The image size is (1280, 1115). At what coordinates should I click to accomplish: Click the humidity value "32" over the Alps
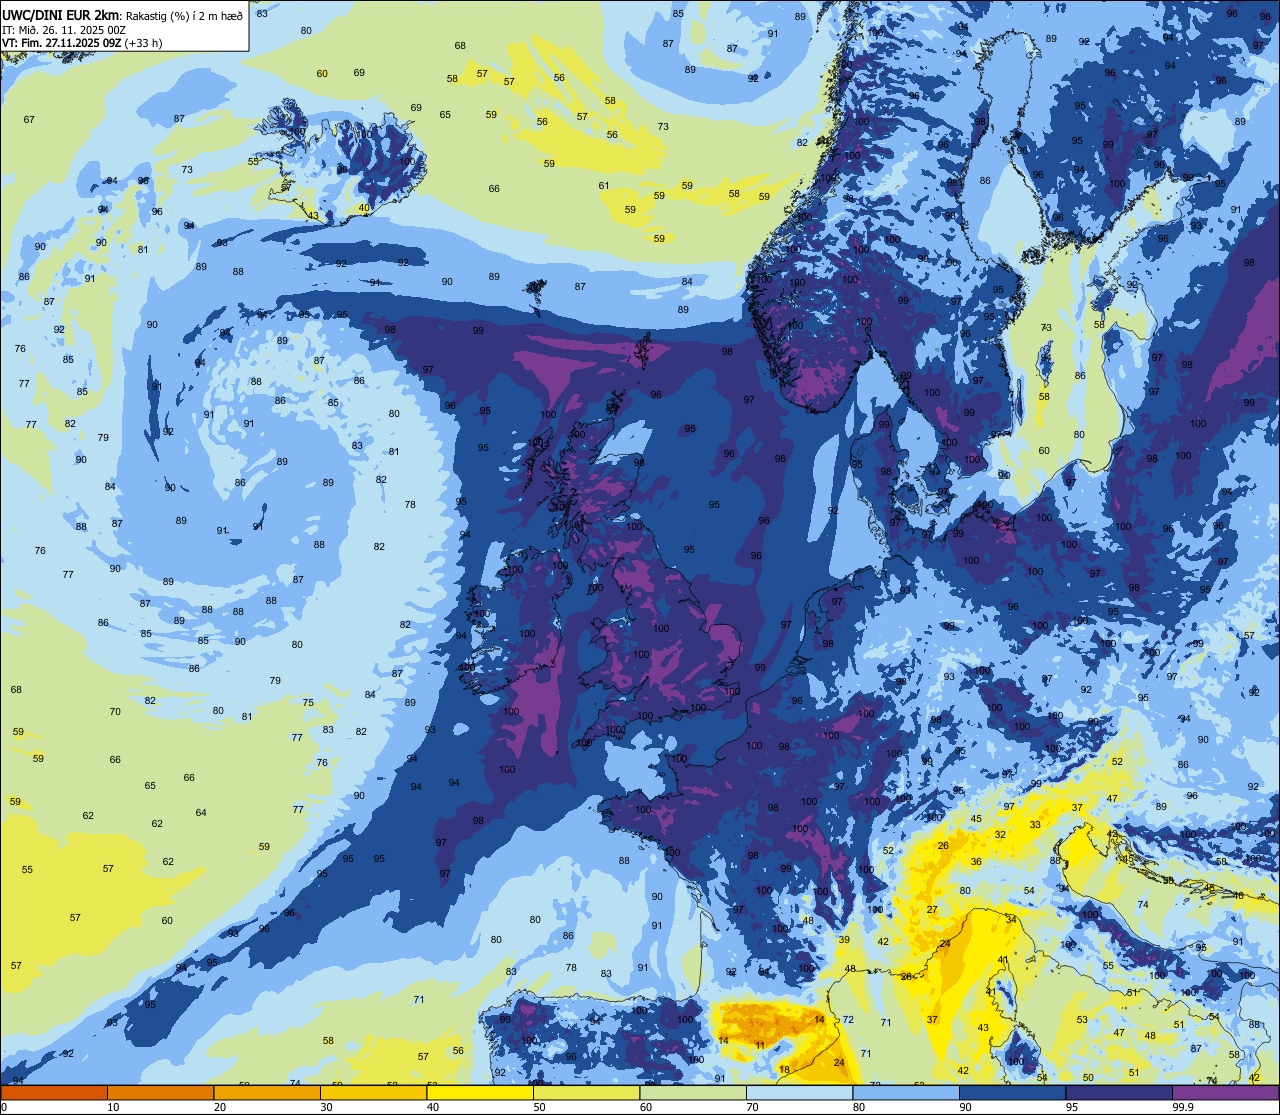[1000, 835]
